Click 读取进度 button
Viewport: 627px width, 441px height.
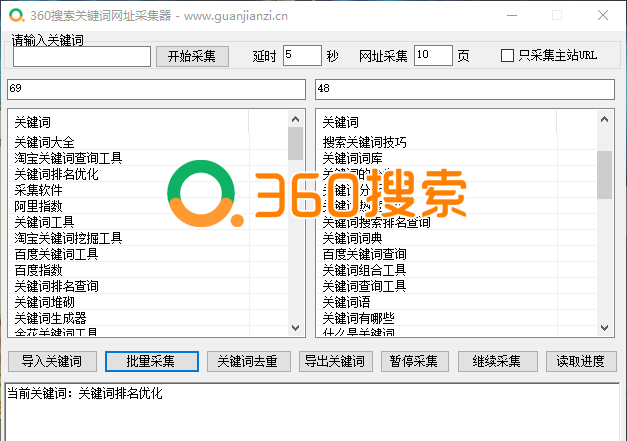pos(581,361)
